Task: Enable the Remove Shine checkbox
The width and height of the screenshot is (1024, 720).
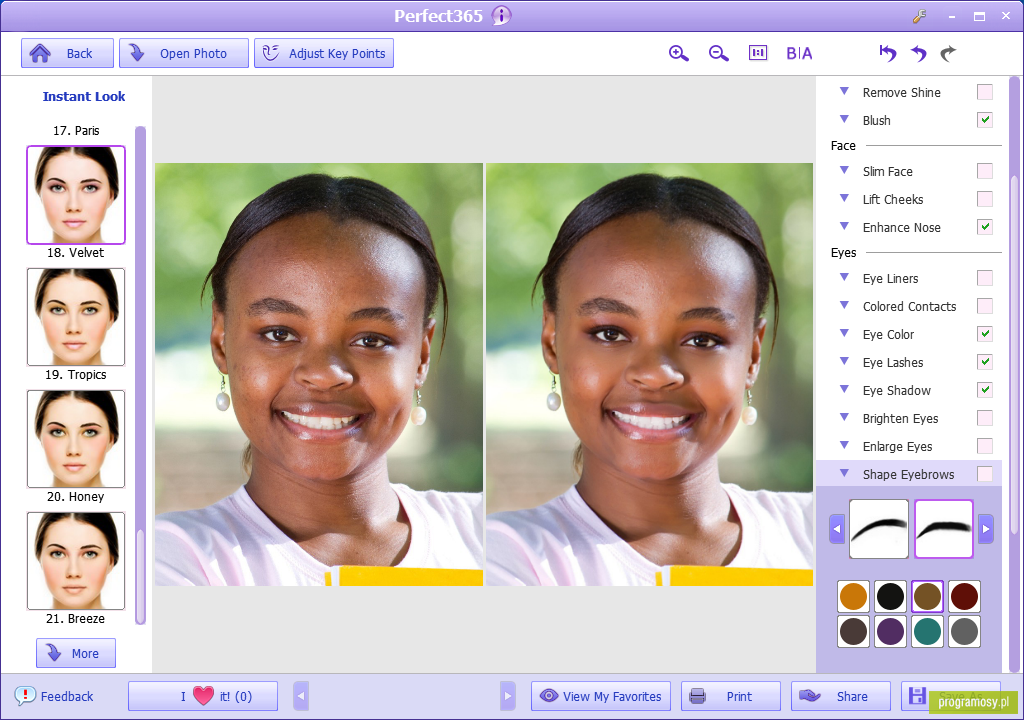Action: coord(985,92)
